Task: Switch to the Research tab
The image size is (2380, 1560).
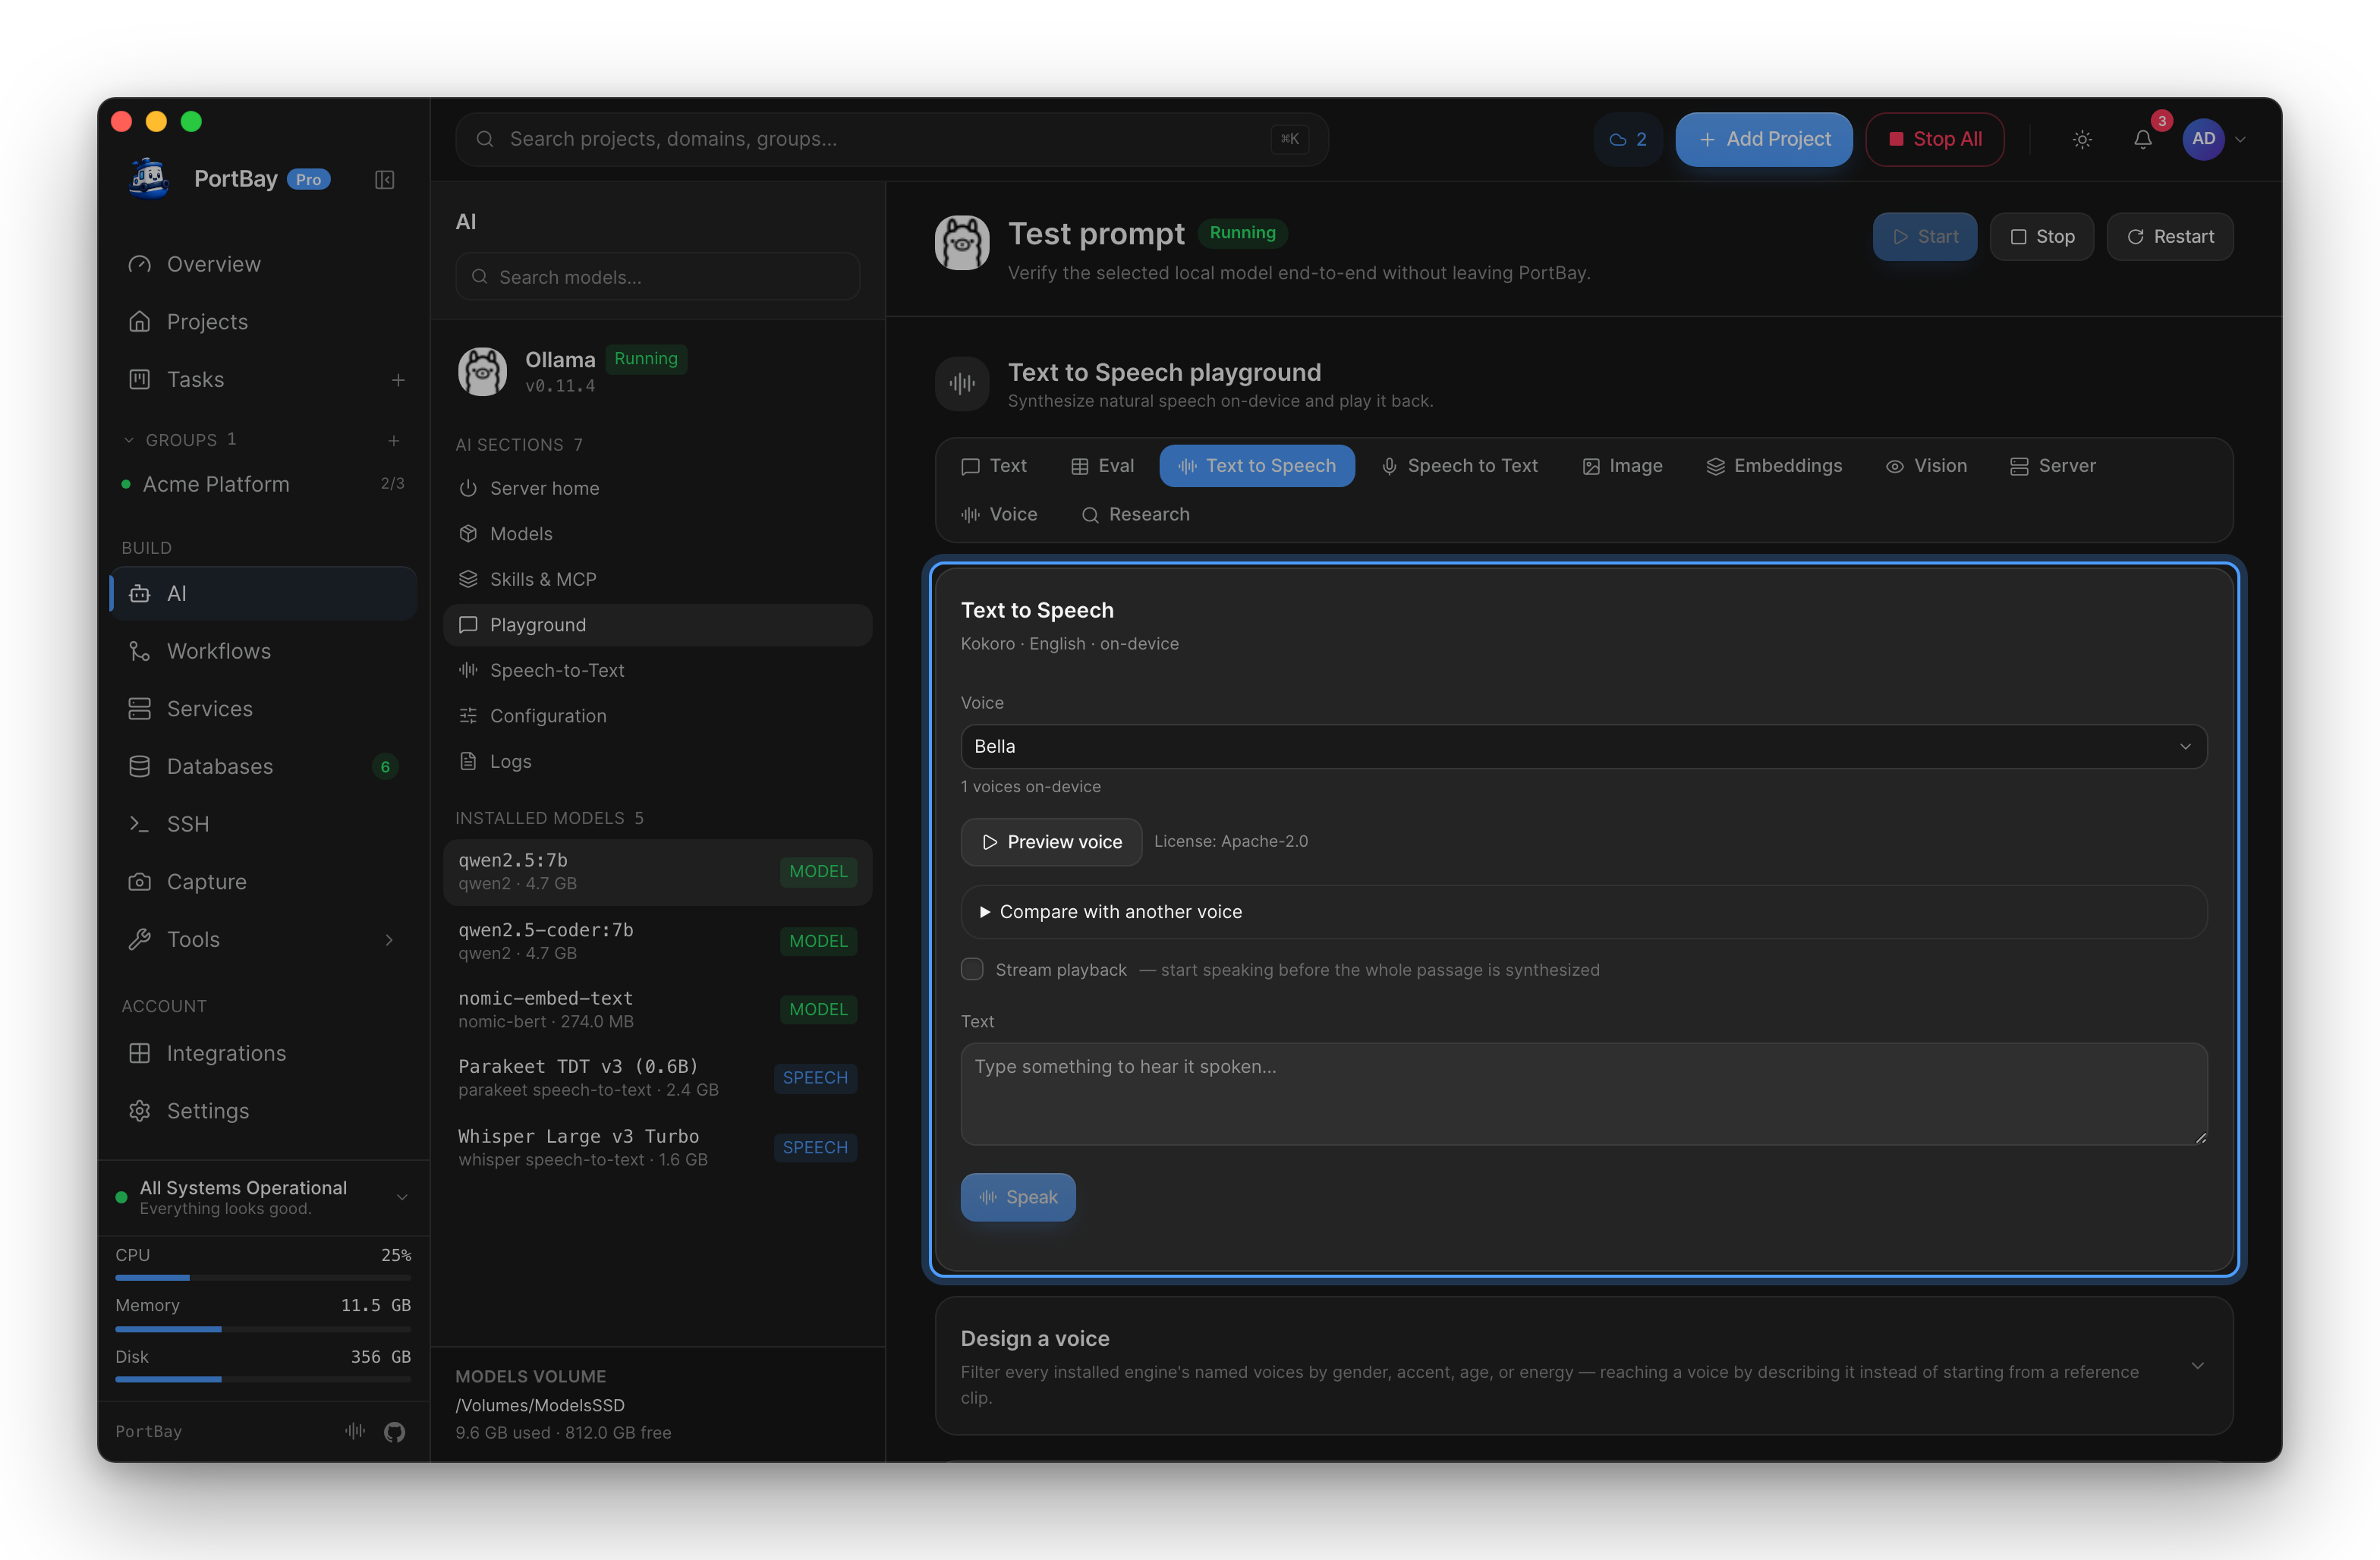Action: click(1136, 514)
